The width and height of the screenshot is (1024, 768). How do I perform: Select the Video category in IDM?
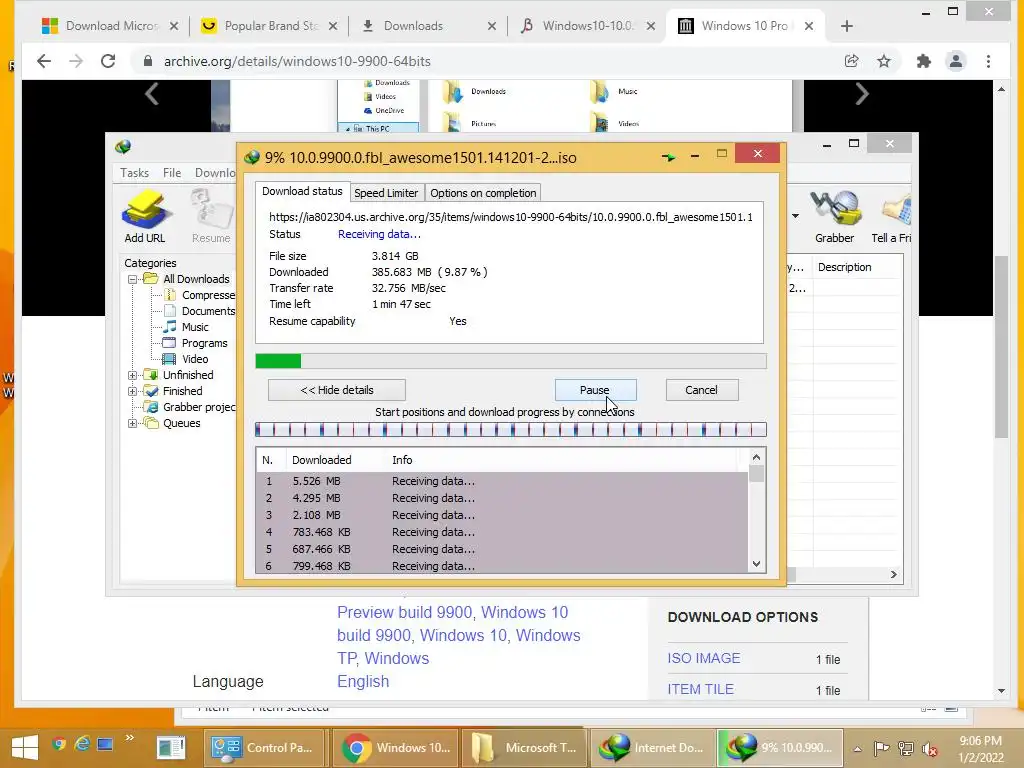click(x=195, y=359)
